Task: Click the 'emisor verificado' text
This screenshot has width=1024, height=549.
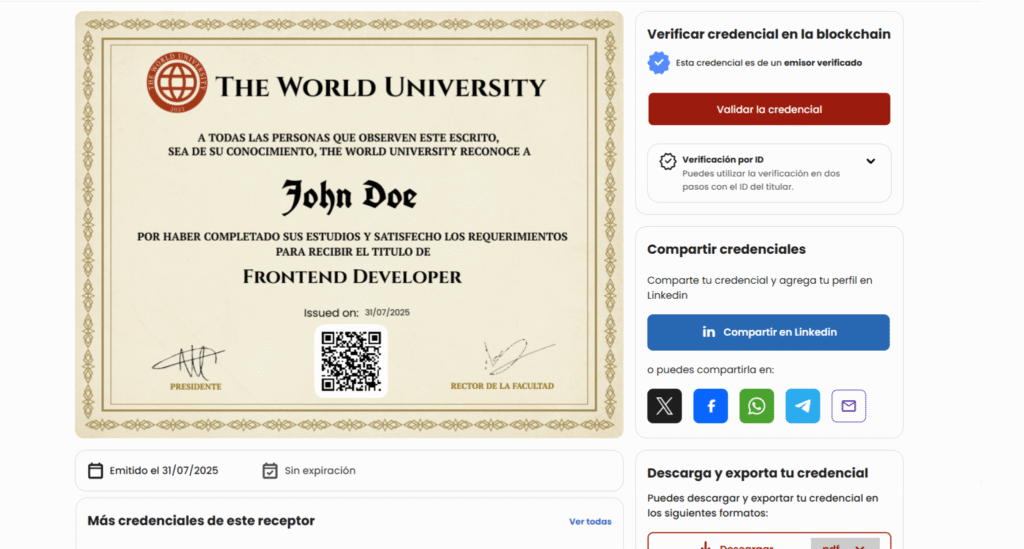Action: [822, 63]
